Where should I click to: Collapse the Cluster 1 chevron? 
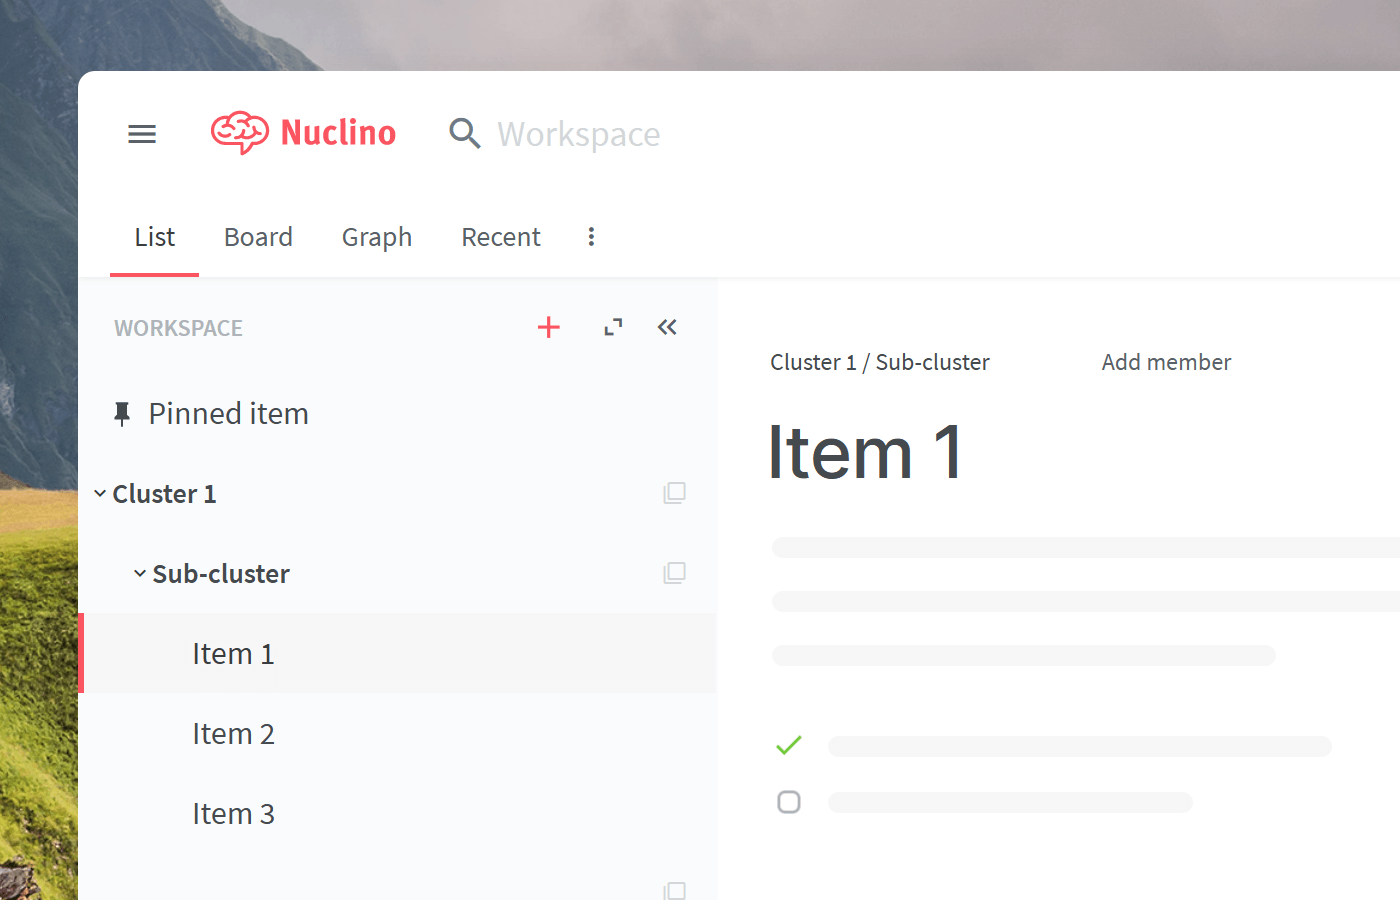(100, 494)
